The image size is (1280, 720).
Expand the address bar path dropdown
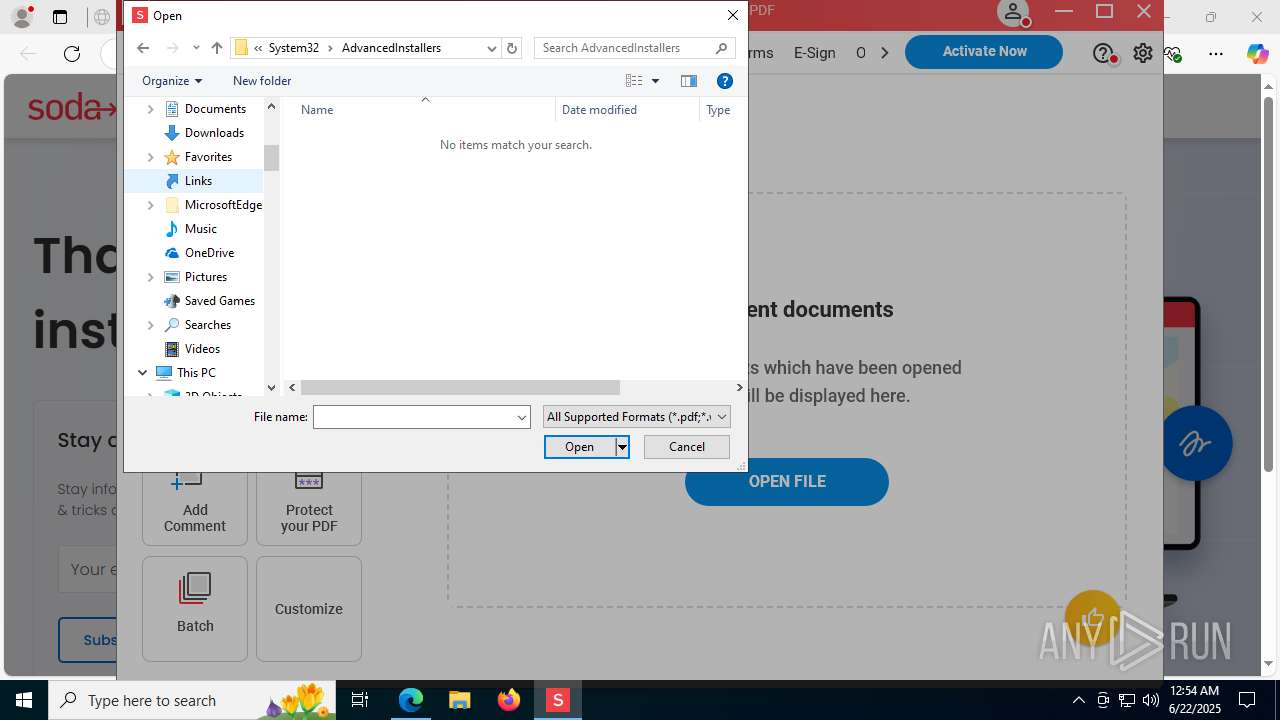coord(491,48)
